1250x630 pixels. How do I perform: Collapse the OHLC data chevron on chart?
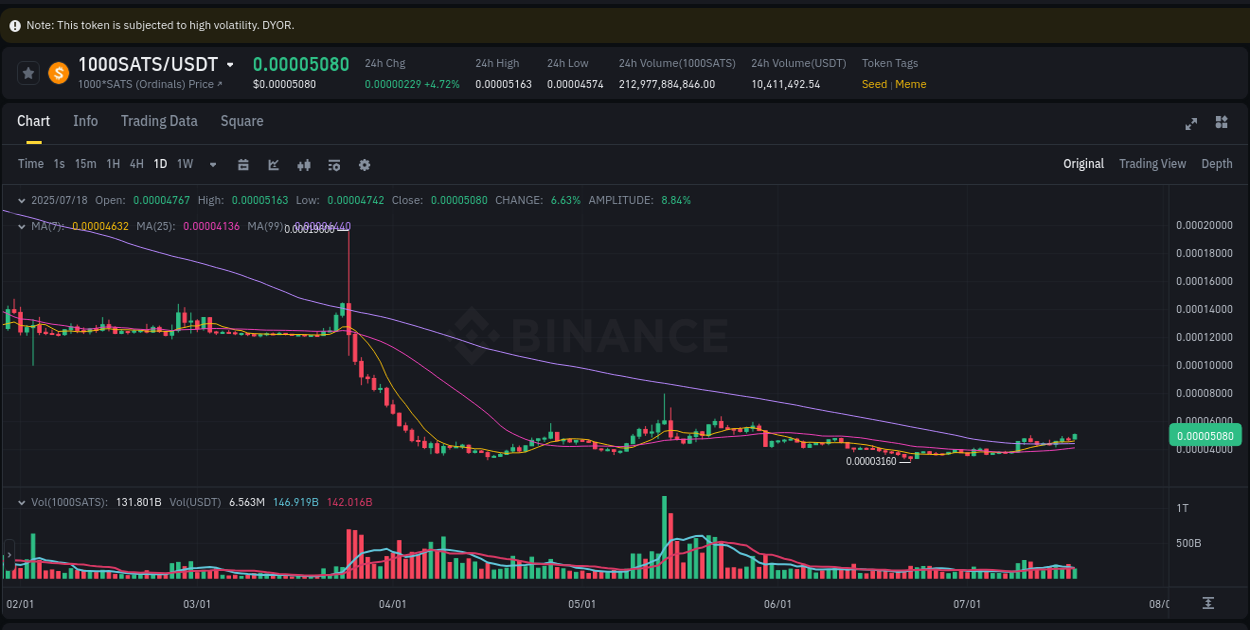[21, 199]
